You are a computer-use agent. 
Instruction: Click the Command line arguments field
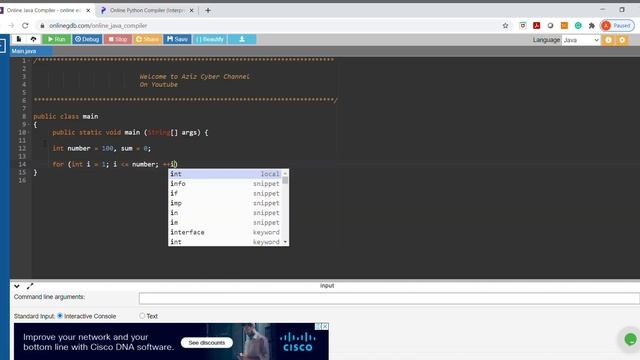click(389, 298)
